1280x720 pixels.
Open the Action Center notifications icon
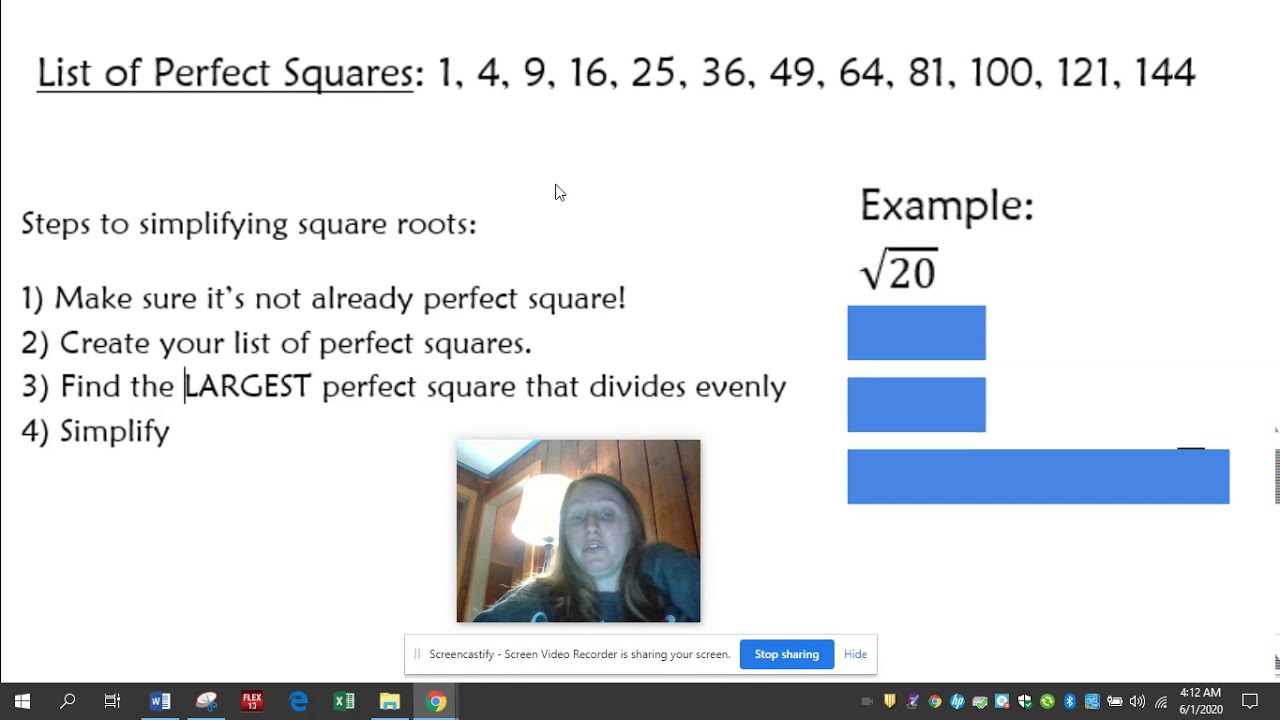pos(1250,701)
